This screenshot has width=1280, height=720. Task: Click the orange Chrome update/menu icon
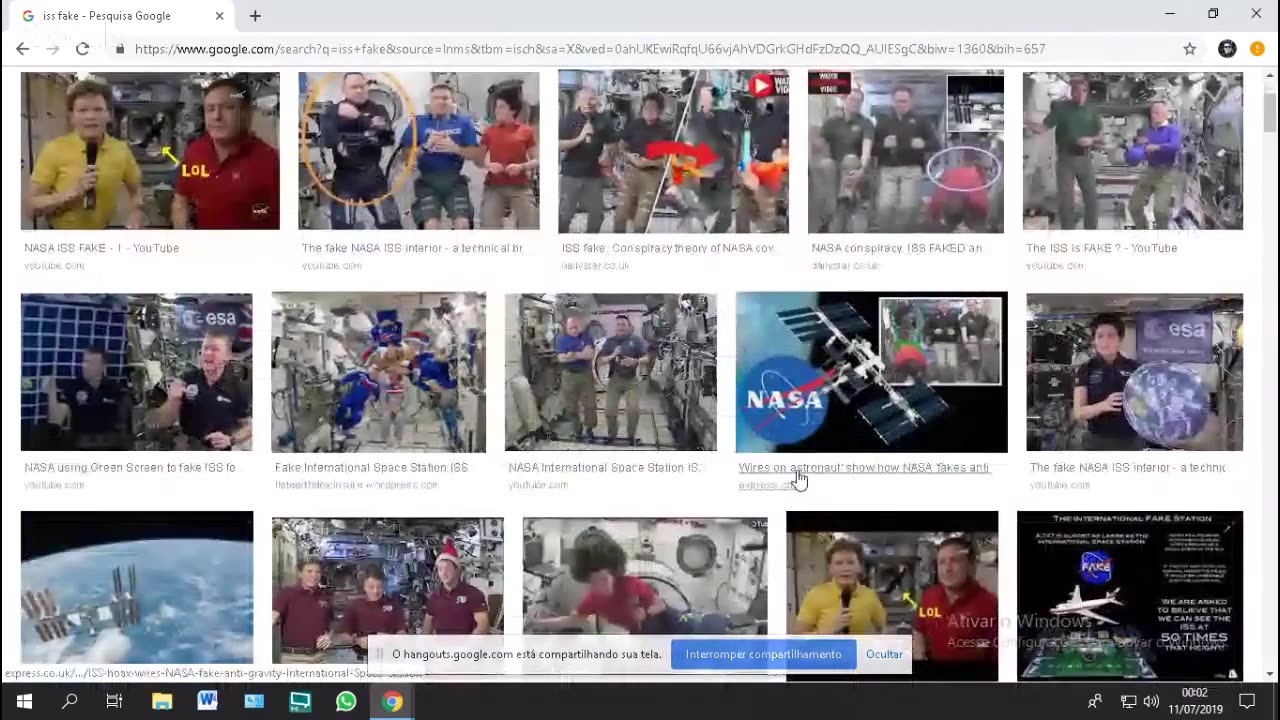1257,49
